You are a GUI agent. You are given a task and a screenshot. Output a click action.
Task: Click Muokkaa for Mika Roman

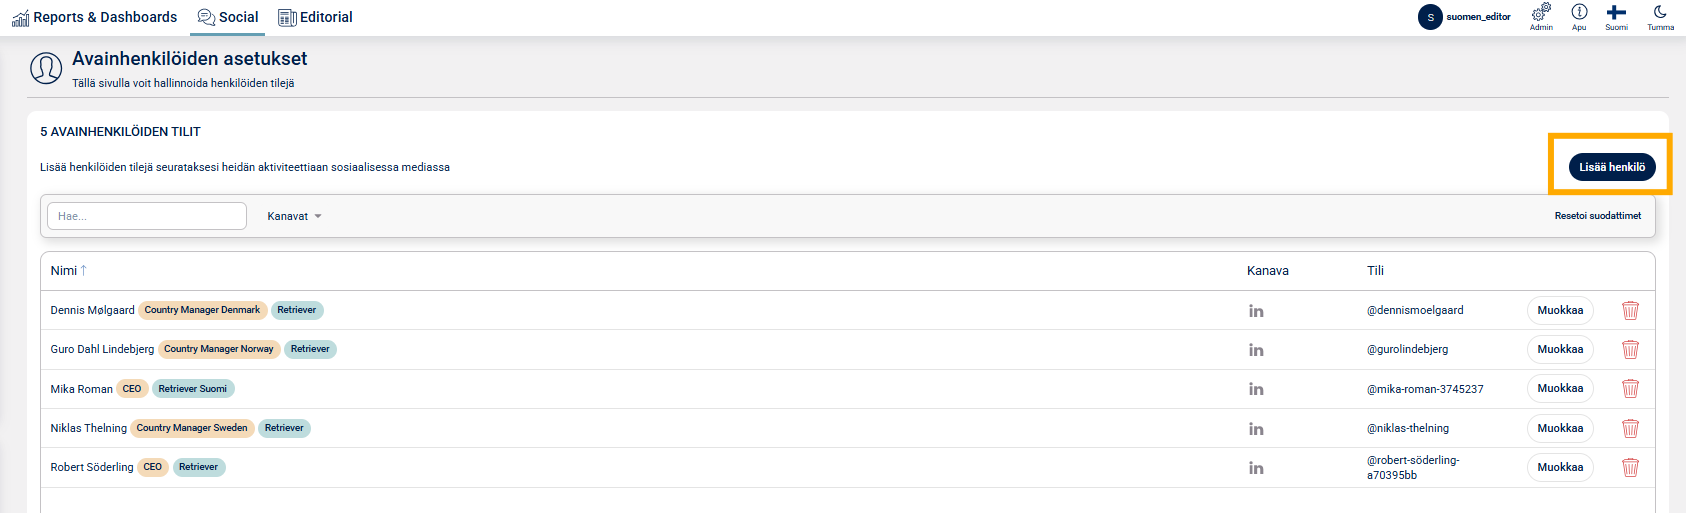pyautogui.click(x=1559, y=389)
